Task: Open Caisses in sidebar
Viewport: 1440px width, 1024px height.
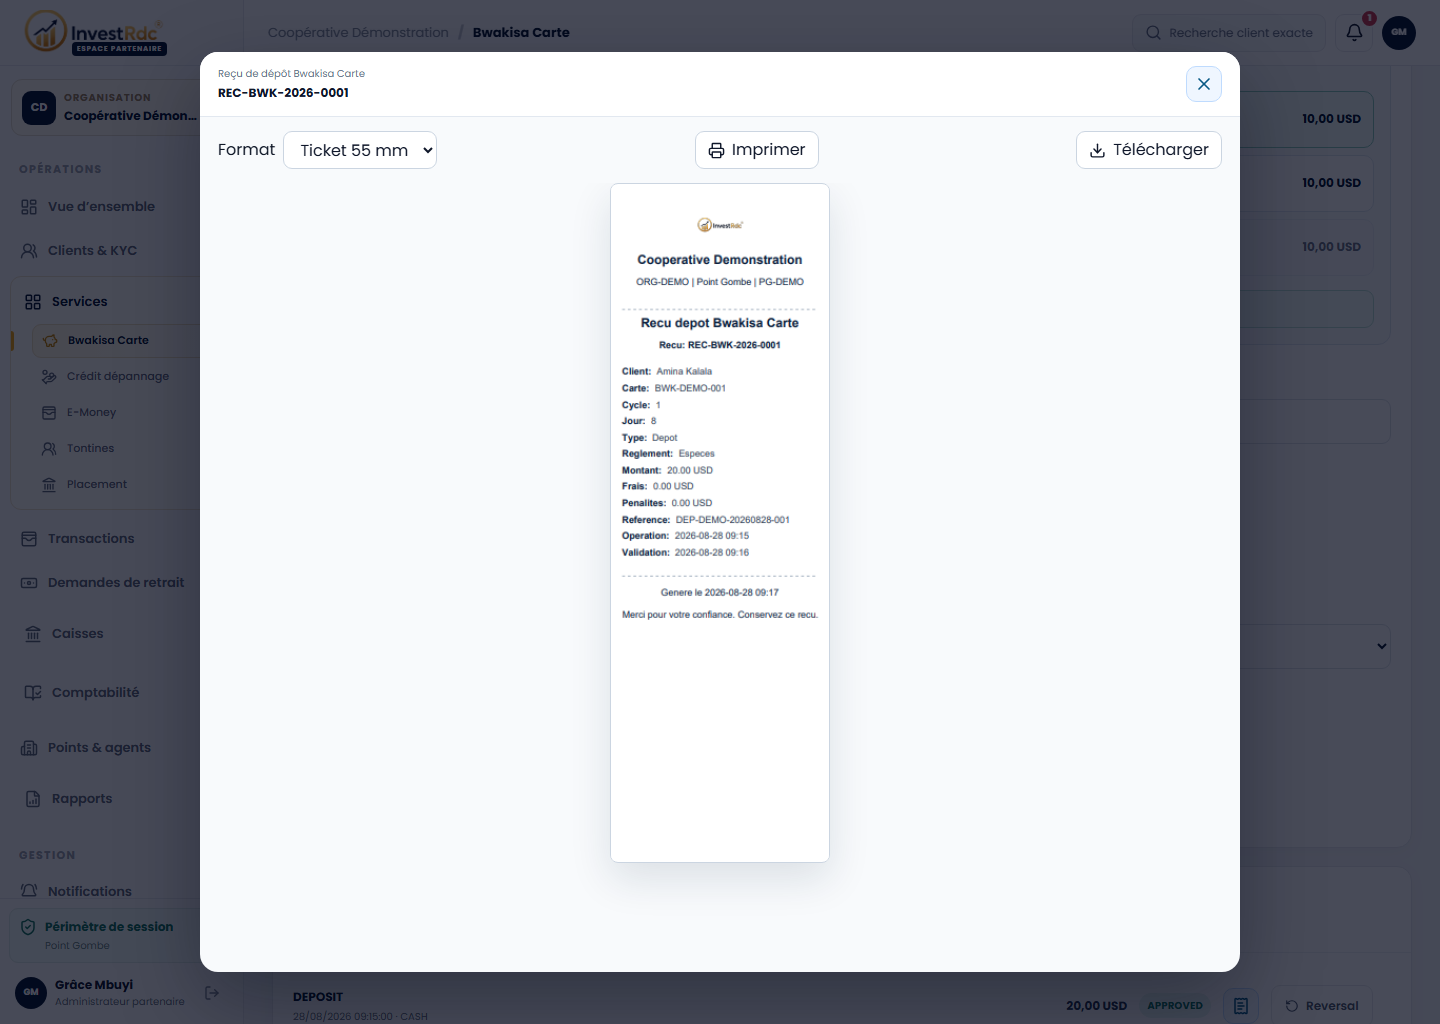Action: (x=77, y=633)
